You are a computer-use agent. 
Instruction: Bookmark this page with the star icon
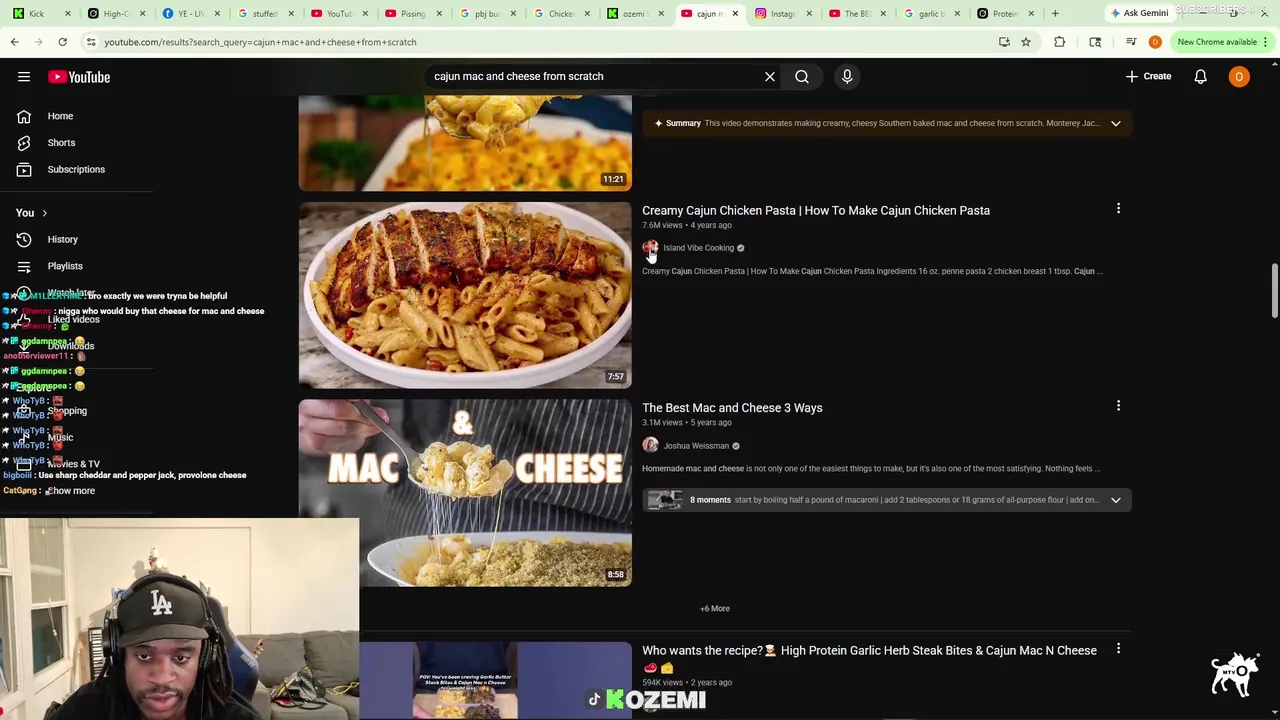pyautogui.click(x=1025, y=42)
